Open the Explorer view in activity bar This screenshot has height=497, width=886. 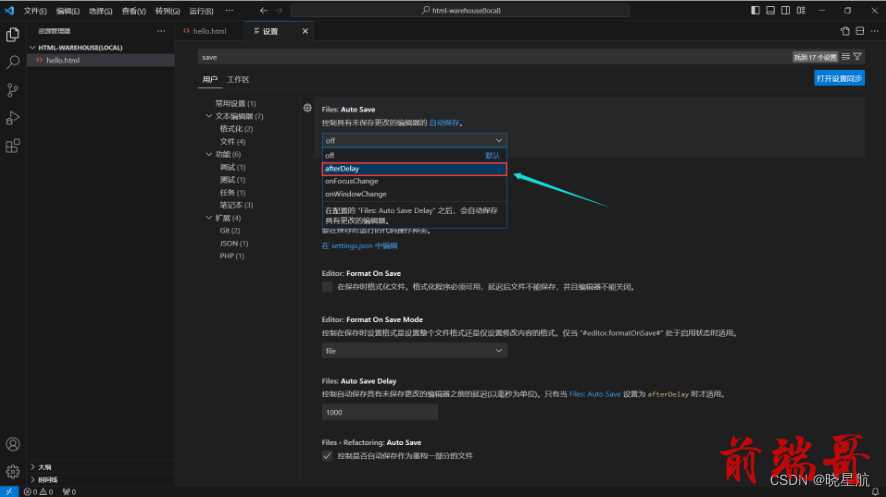(x=12, y=34)
